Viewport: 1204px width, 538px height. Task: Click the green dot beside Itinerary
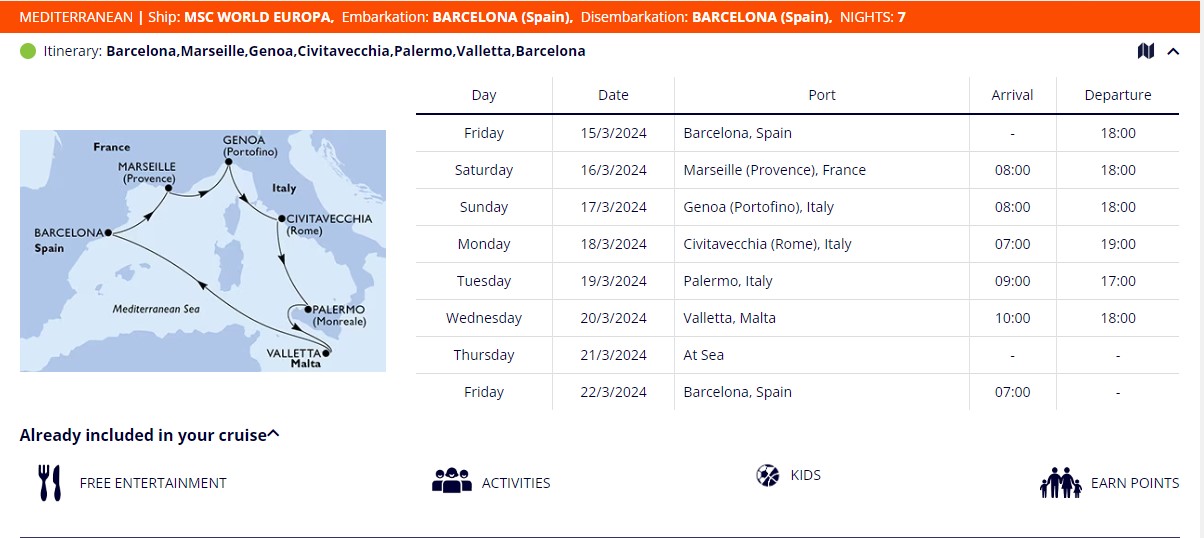click(x=28, y=51)
